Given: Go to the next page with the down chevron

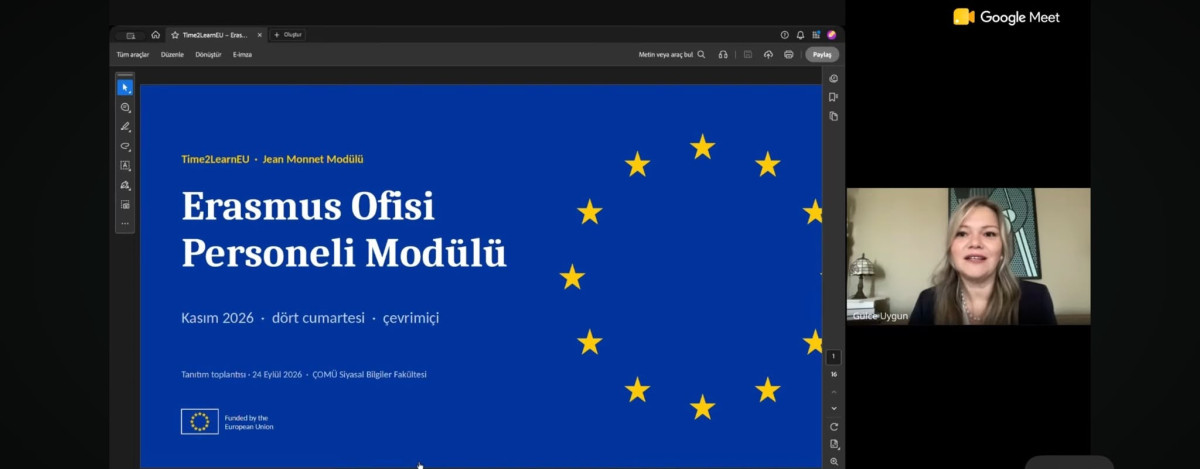Looking at the screenshot, I should point(834,408).
